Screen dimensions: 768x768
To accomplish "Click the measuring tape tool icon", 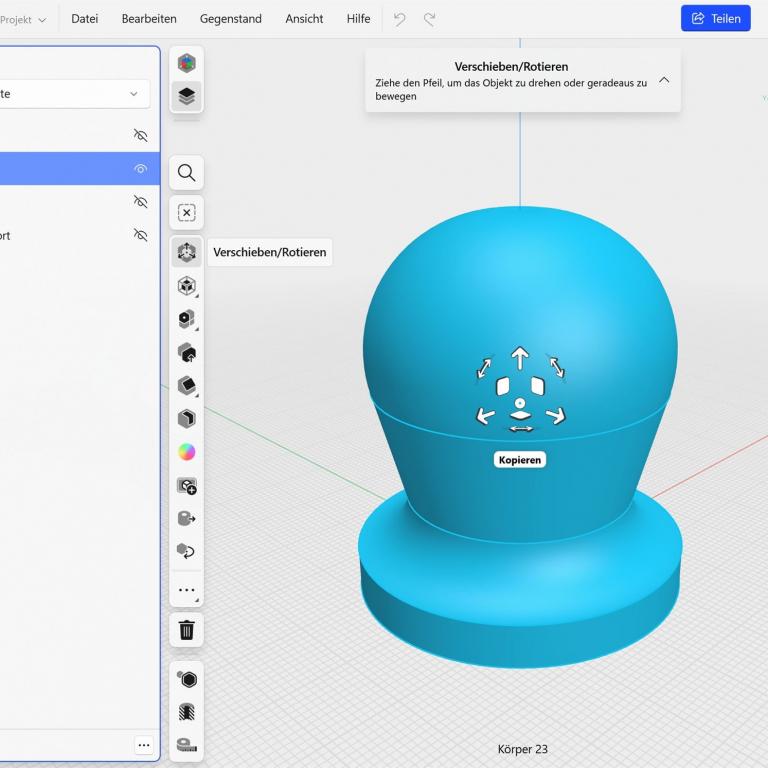I will (186, 744).
